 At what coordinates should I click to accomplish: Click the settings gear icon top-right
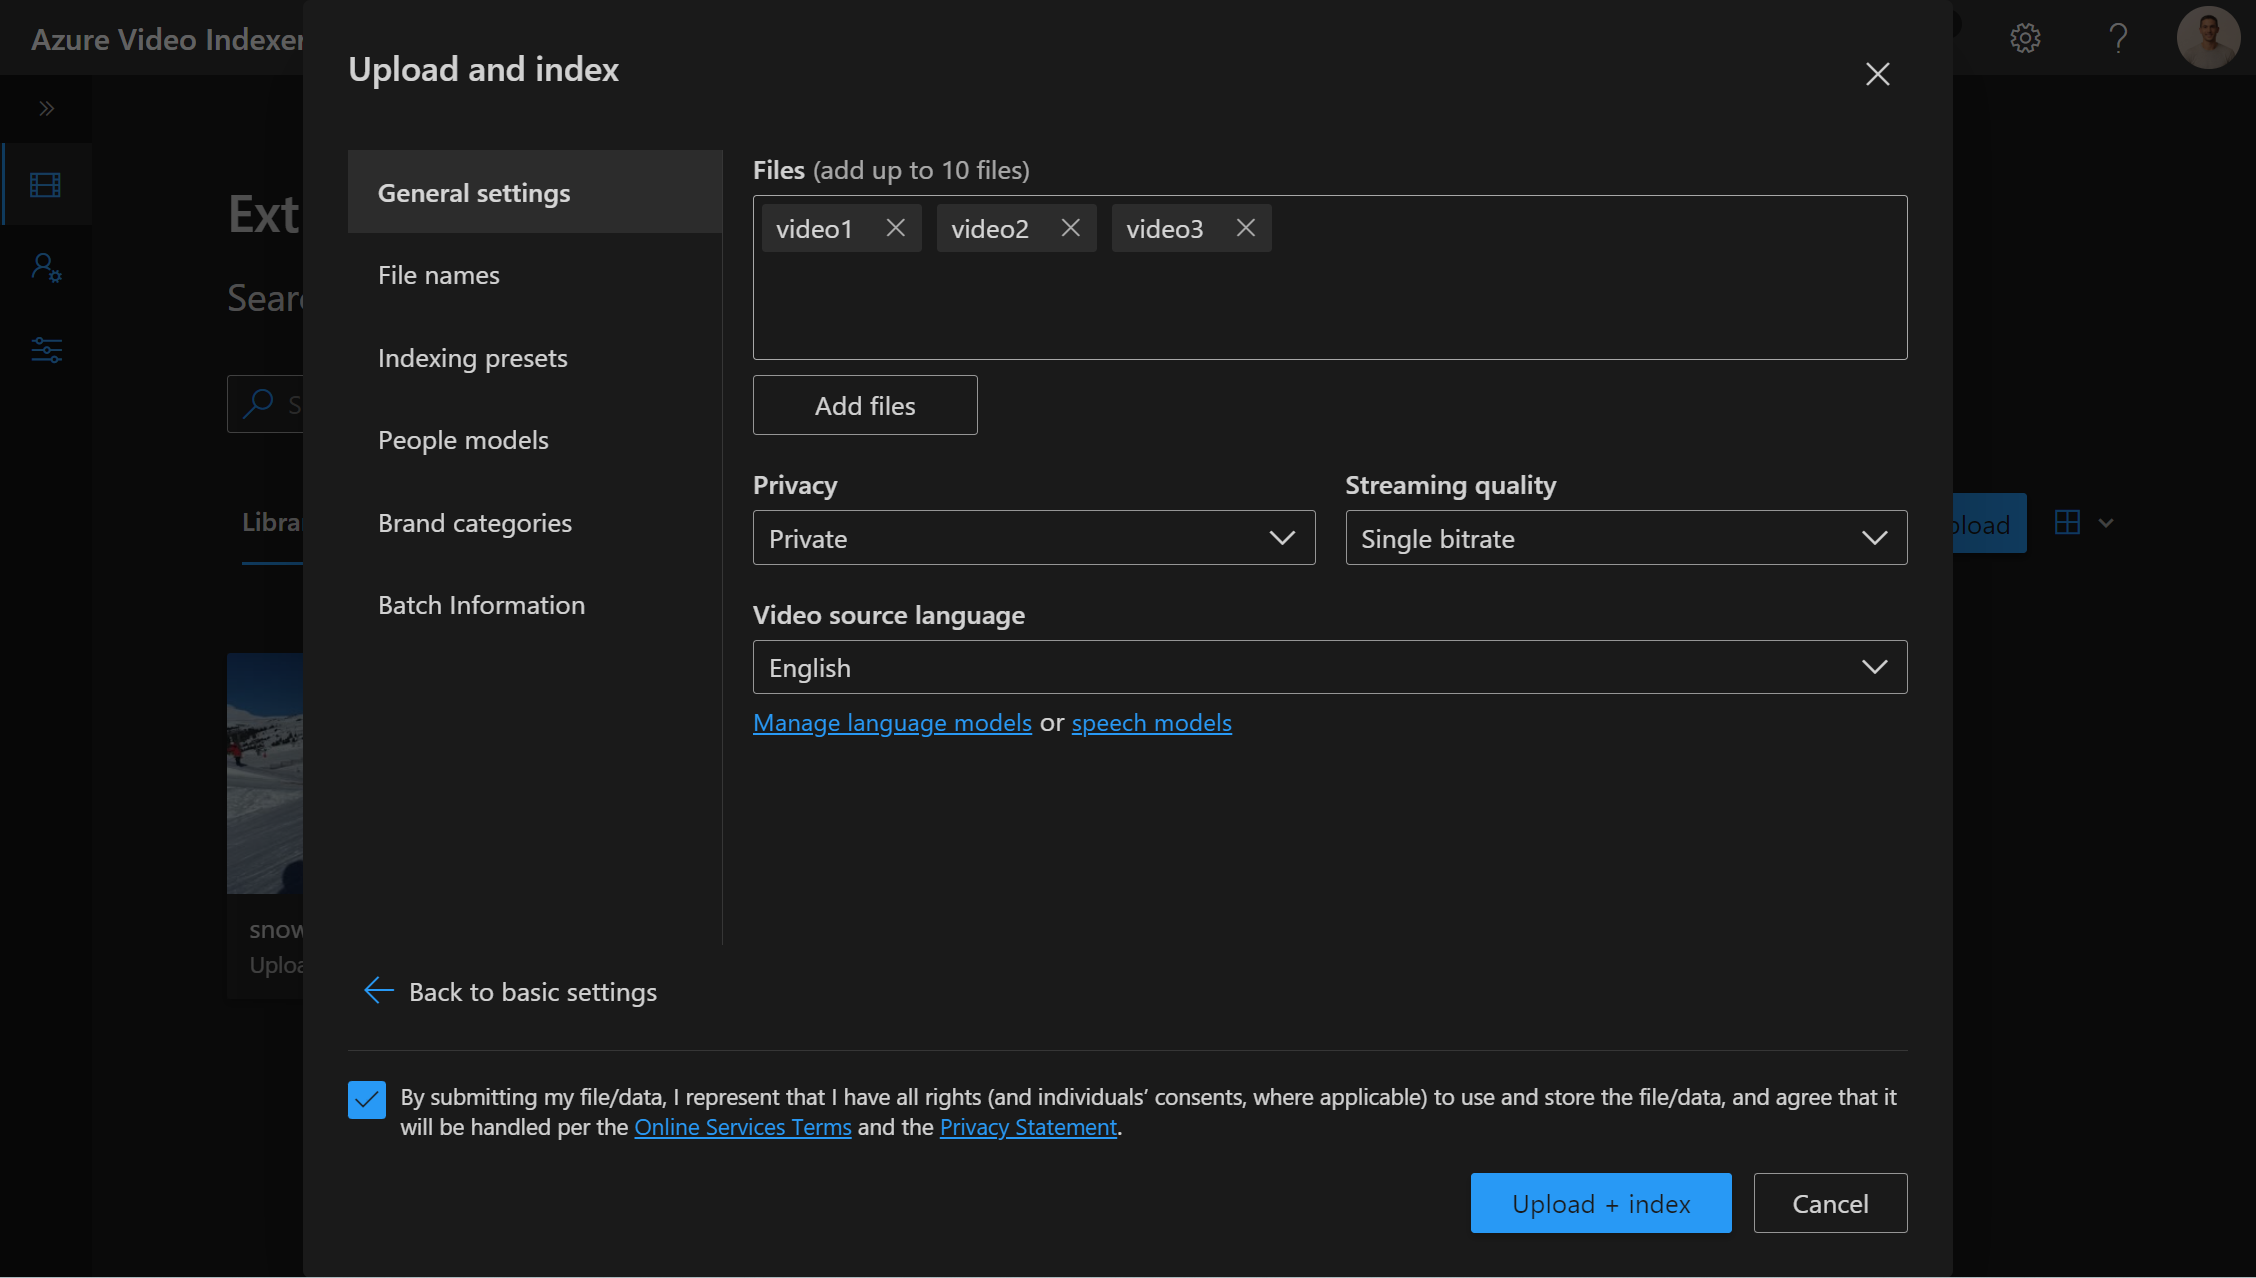(2027, 37)
